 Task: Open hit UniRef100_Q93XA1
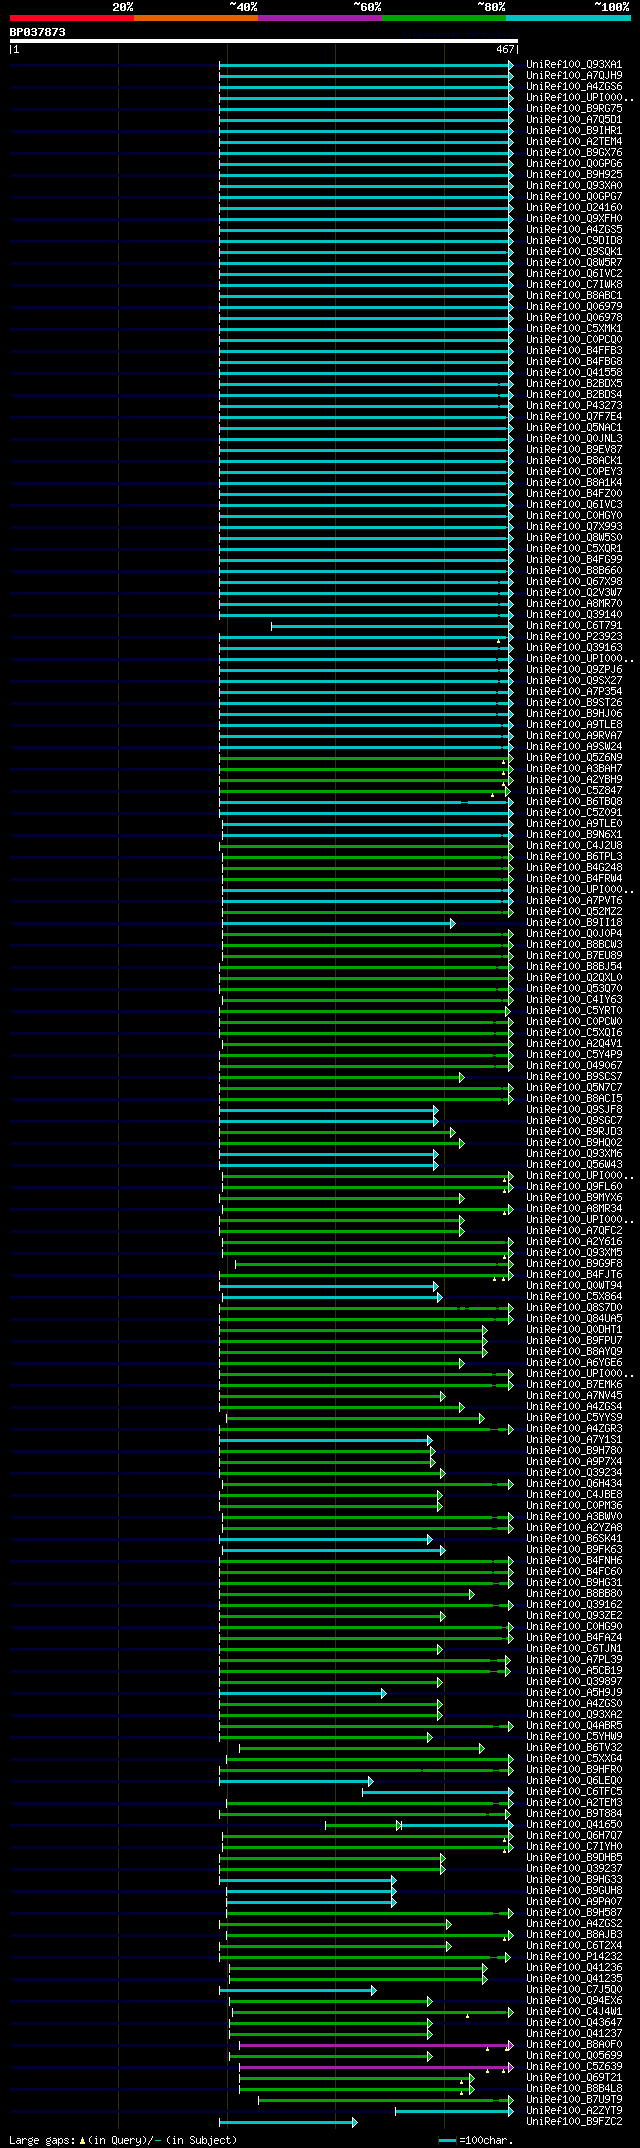click(574, 65)
